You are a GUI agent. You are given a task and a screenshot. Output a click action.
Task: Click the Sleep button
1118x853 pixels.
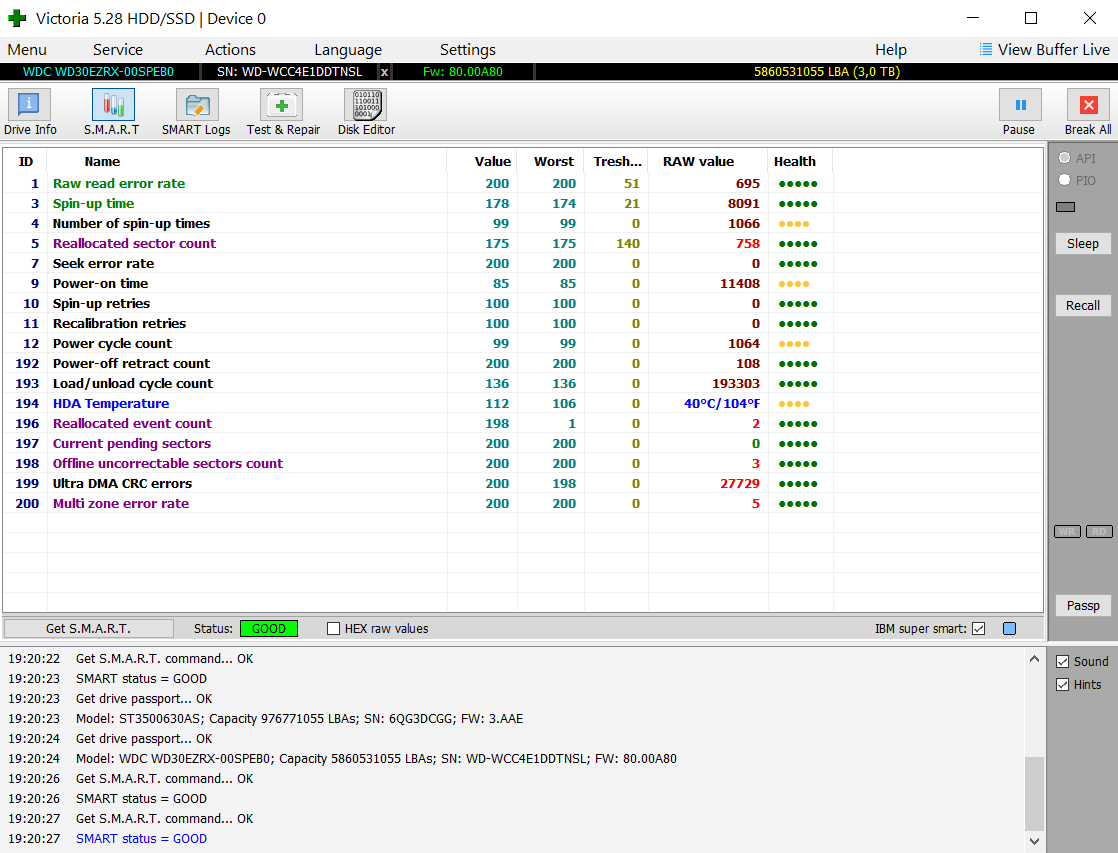[1082, 243]
